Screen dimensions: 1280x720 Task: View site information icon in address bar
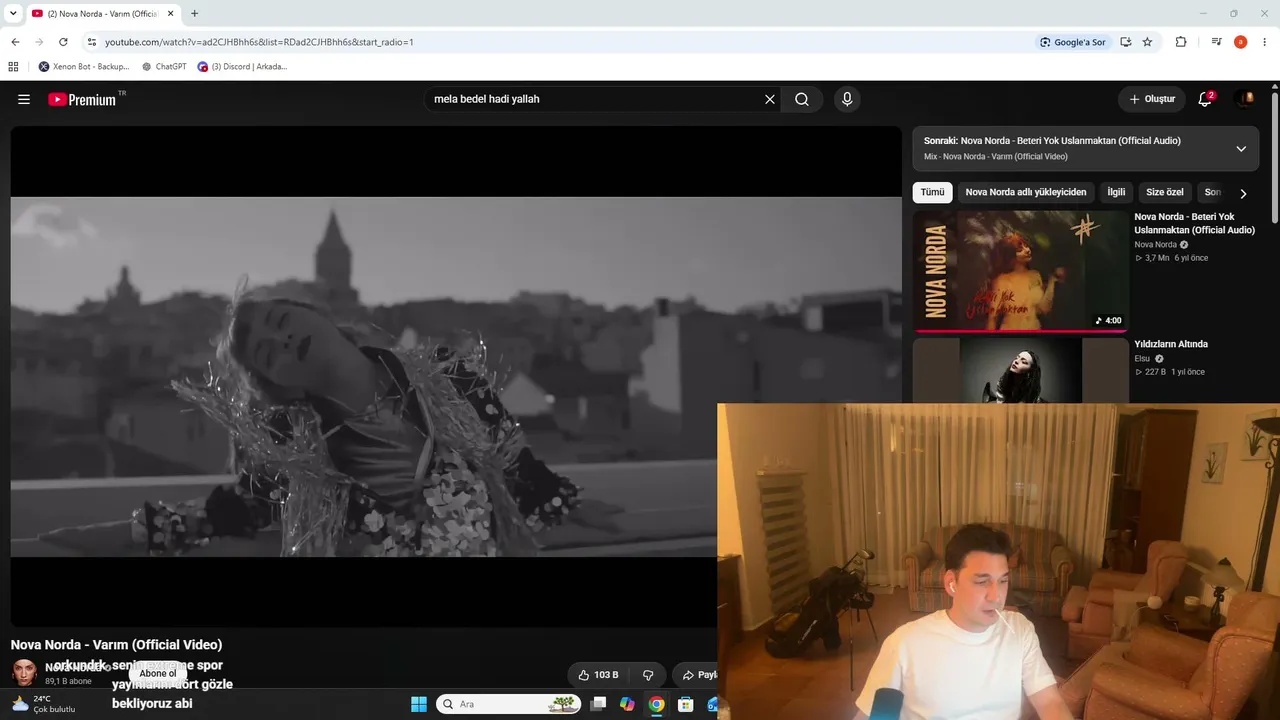tap(92, 42)
